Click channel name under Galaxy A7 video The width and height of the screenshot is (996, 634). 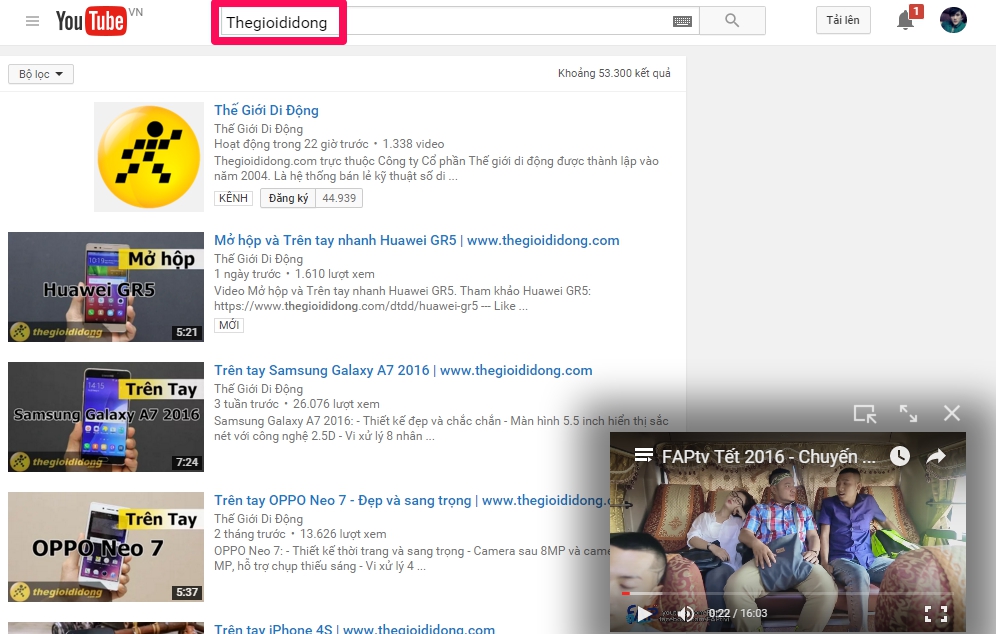(x=259, y=389)
